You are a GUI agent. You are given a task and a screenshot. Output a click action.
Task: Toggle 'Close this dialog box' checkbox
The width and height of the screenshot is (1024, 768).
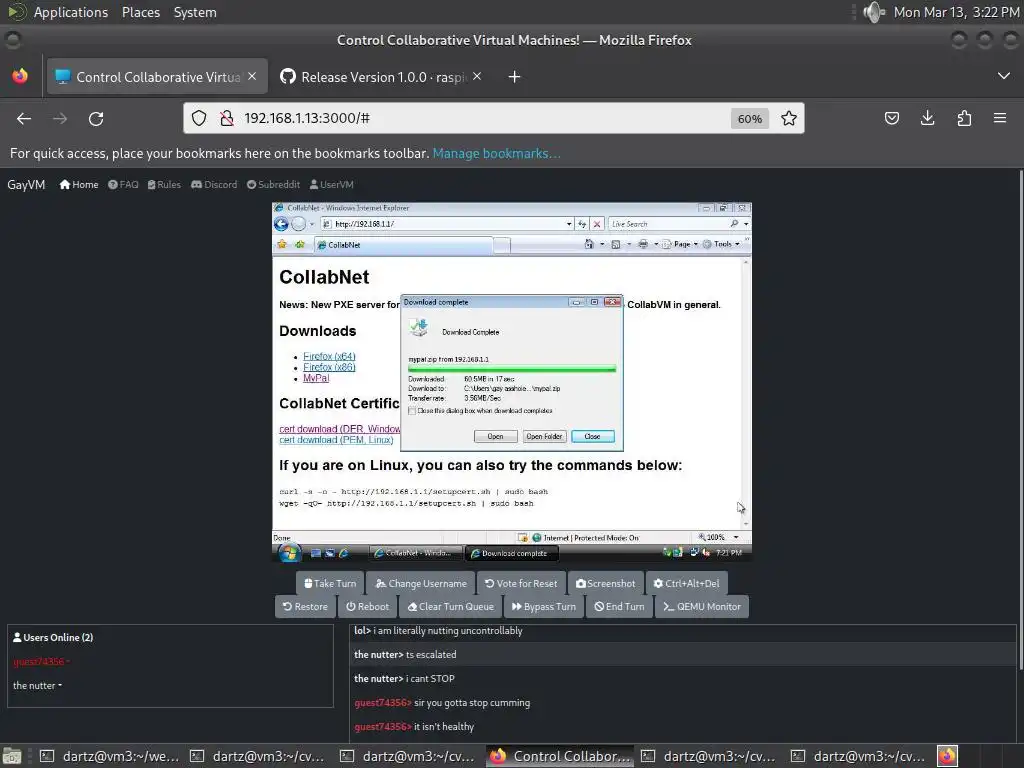coord(412,411)
